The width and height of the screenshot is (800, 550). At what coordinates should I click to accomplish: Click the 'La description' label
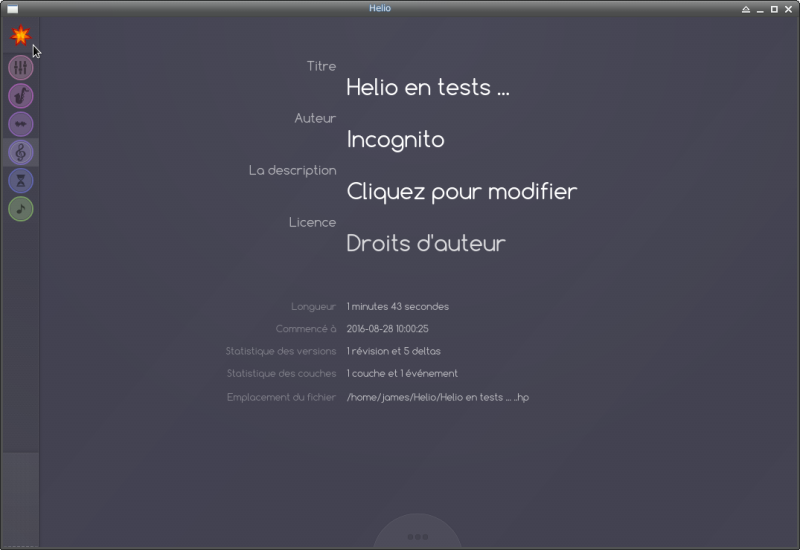tap(292, 170)
